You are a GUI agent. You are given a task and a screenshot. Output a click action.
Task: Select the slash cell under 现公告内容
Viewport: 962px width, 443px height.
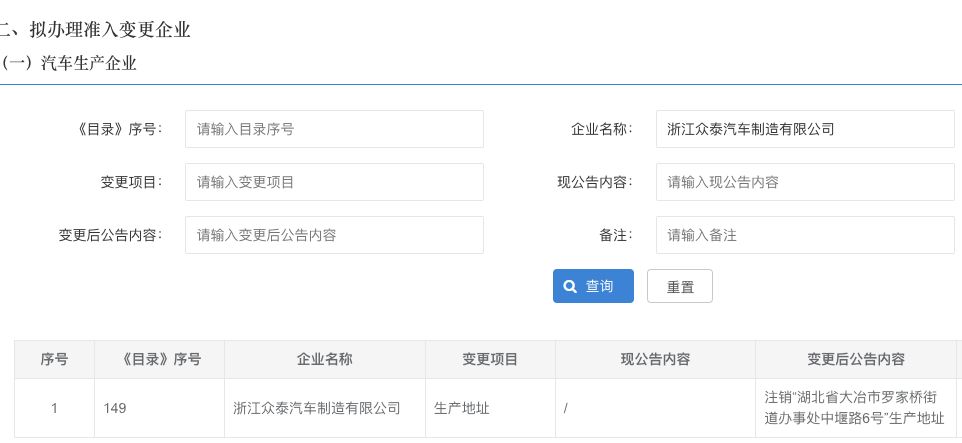tap(655, 408)
